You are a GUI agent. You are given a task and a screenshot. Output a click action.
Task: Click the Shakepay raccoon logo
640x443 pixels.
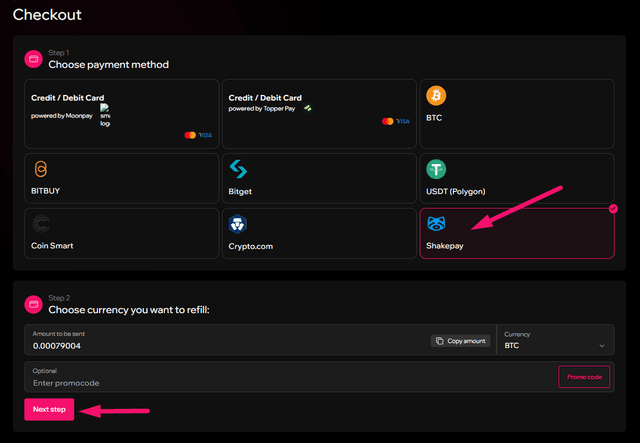pos(436,224)
